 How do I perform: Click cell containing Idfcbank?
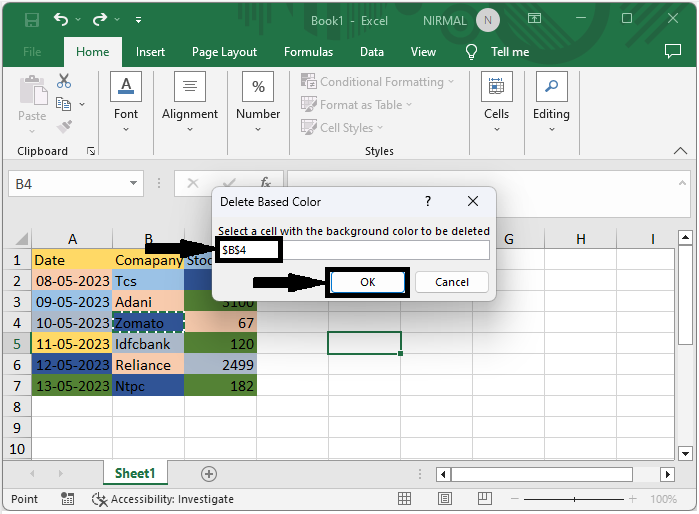coord(148,344)
